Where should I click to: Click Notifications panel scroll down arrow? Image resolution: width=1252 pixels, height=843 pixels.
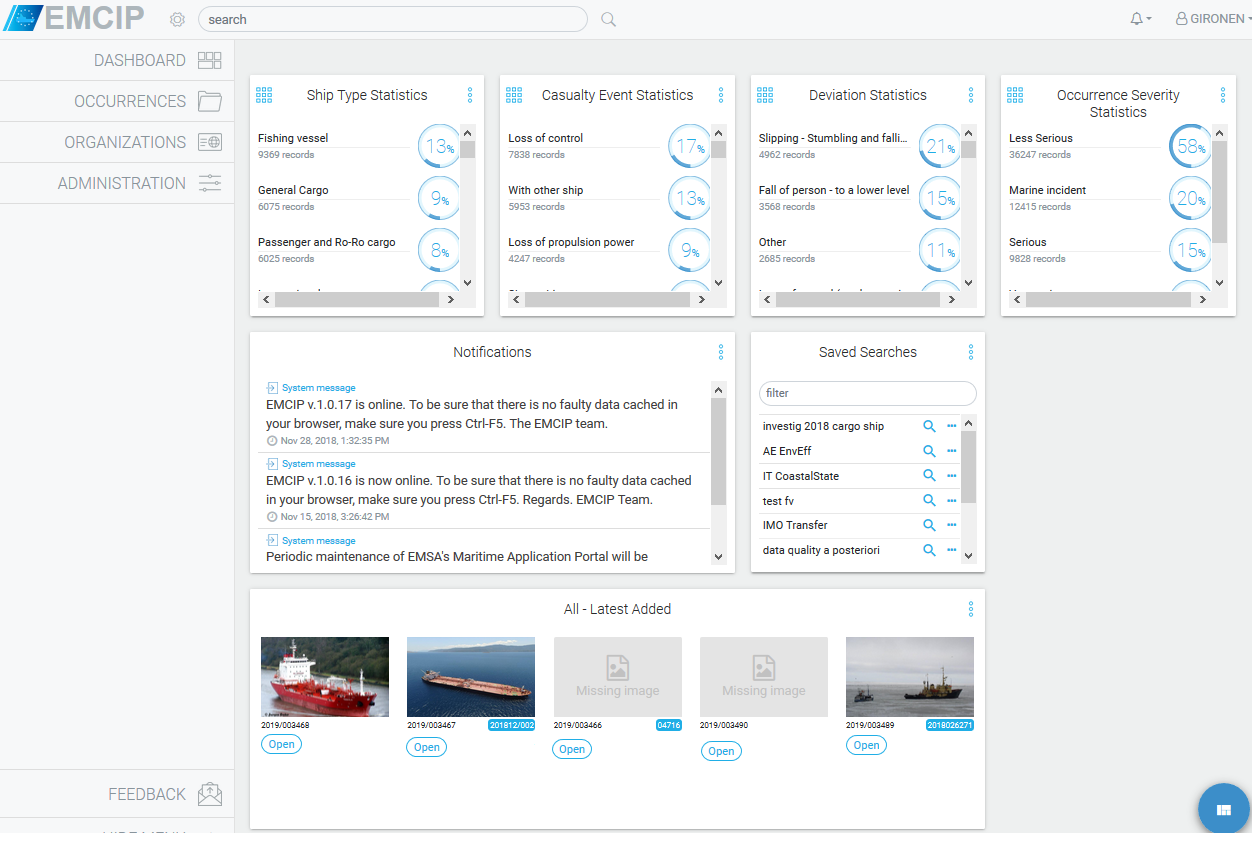click(718, 557)
